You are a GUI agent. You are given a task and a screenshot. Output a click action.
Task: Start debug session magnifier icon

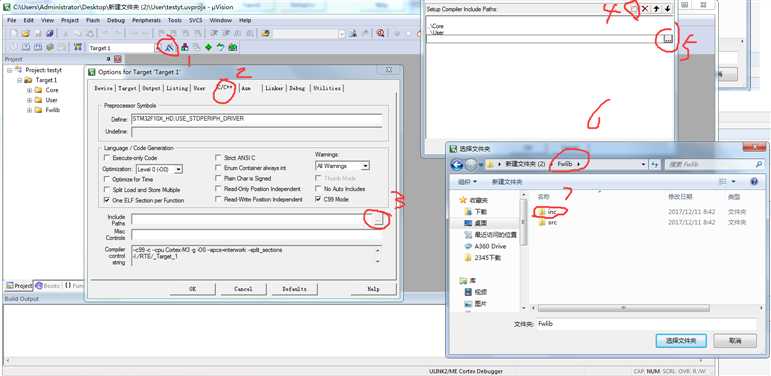click(380, 33)
